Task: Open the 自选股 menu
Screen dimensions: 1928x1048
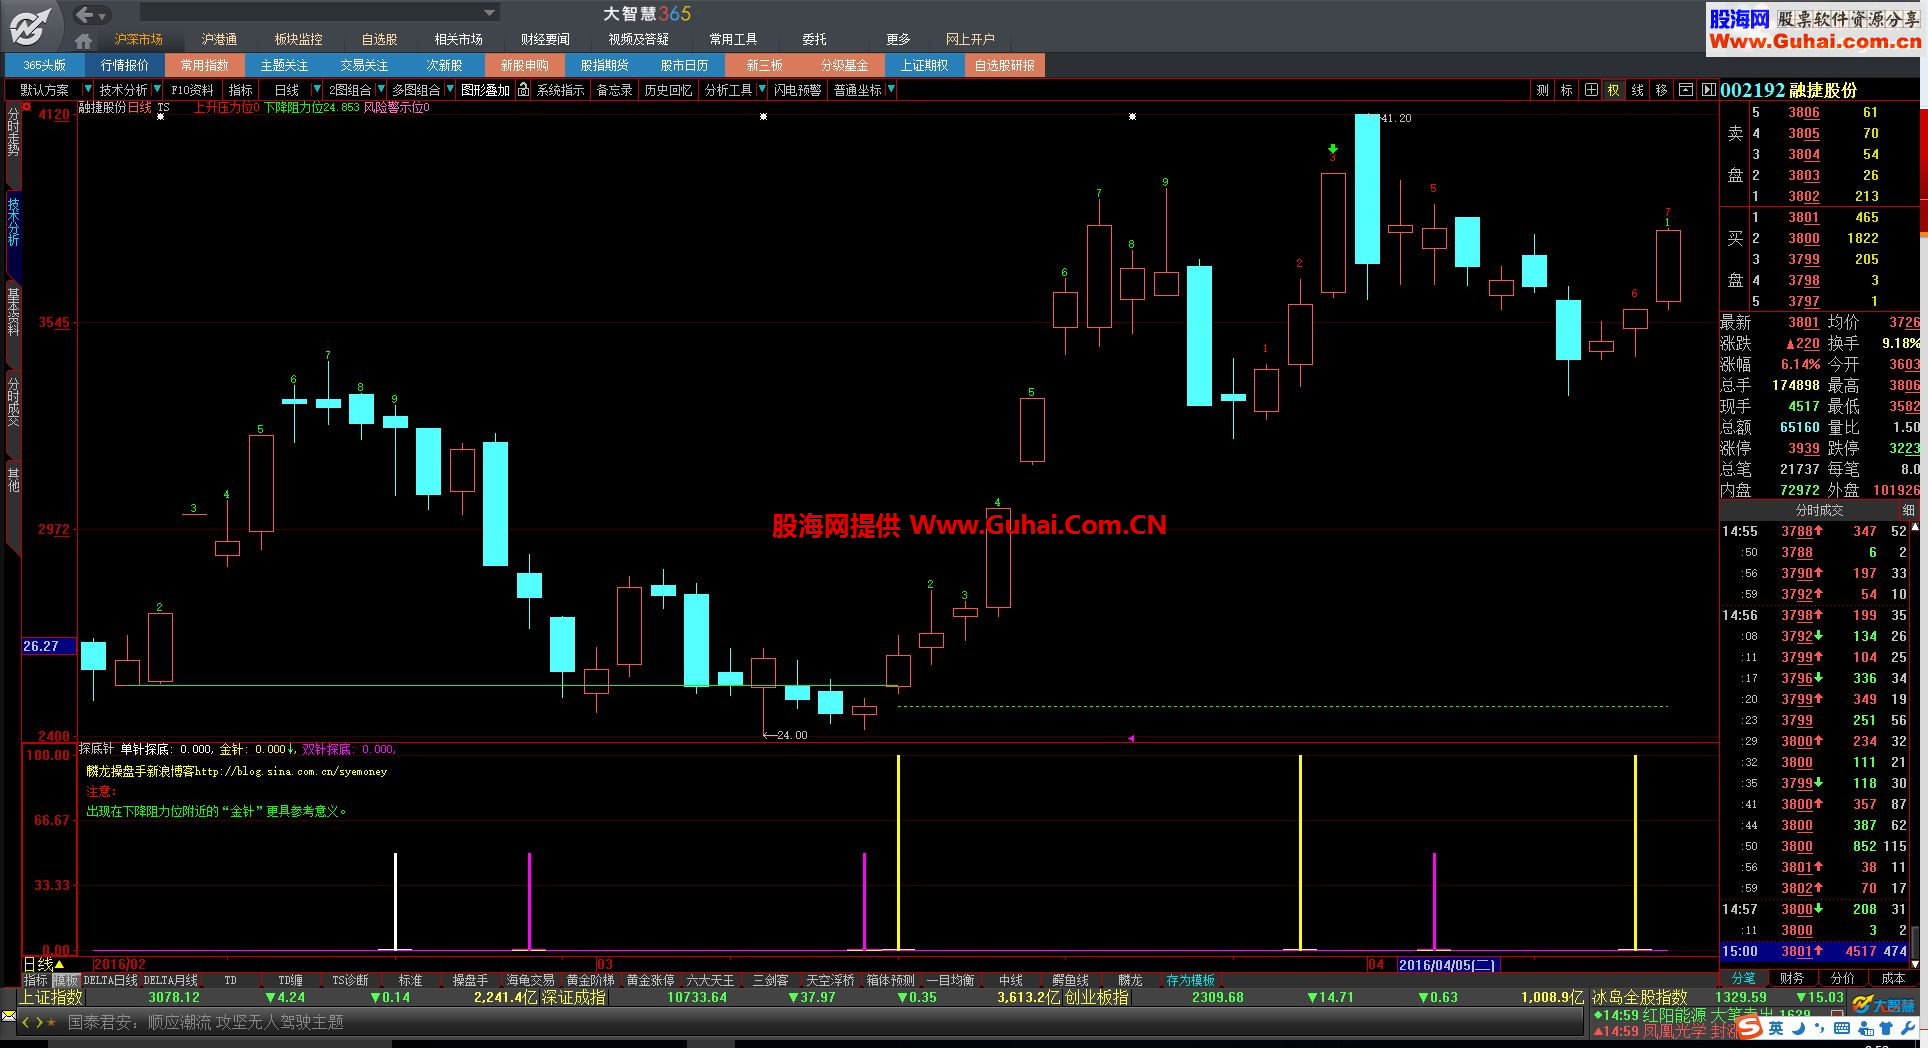Action: click(379, 40)
